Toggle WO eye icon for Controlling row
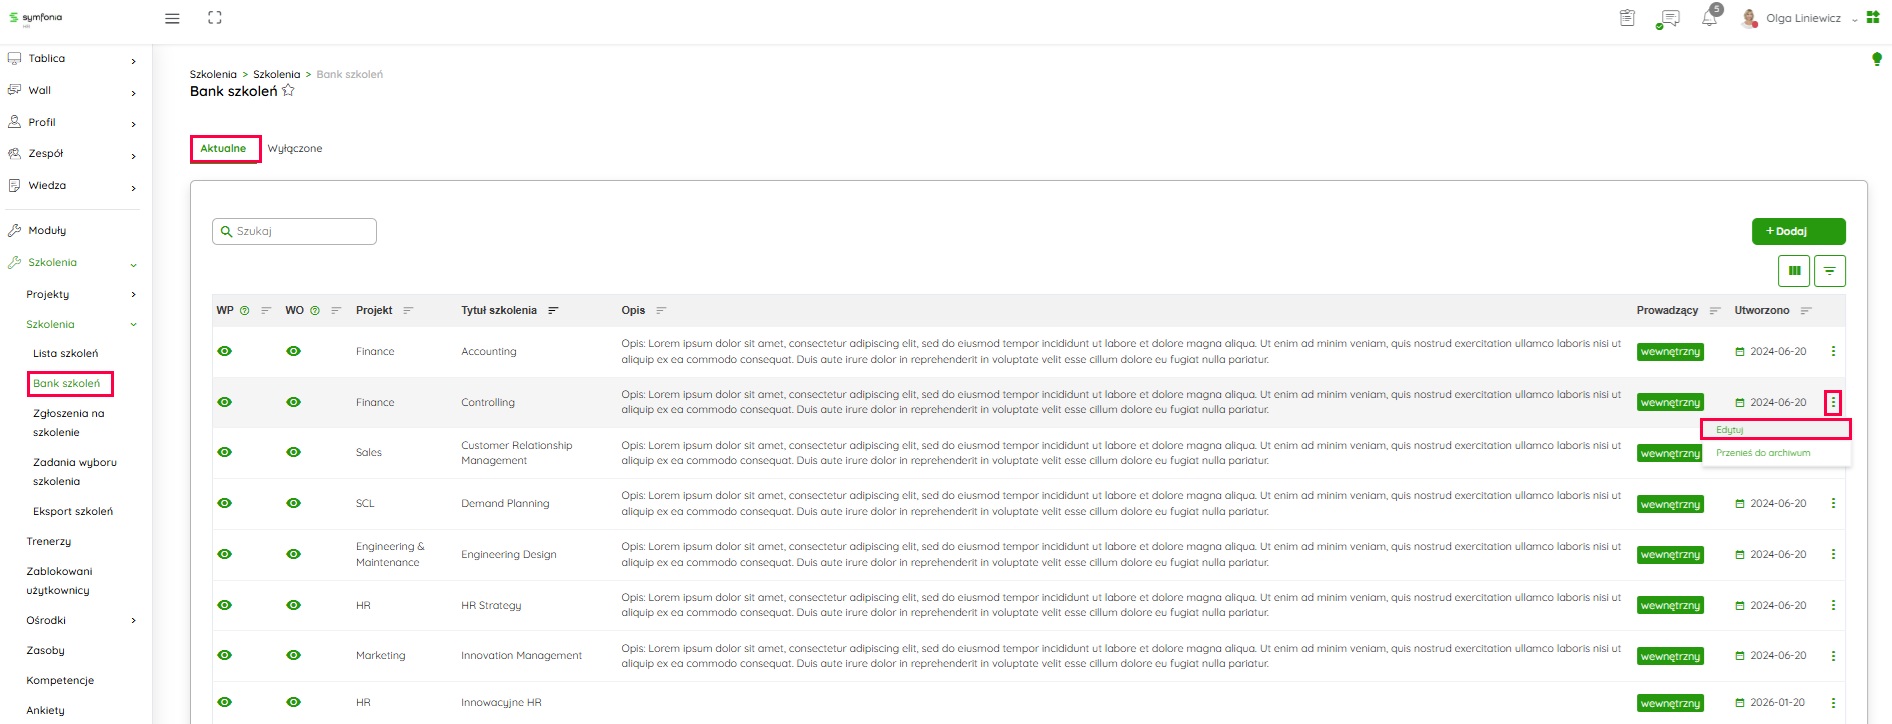This screenshot has width=1892, height=724. pyautogui.click(x=293, y=402)
